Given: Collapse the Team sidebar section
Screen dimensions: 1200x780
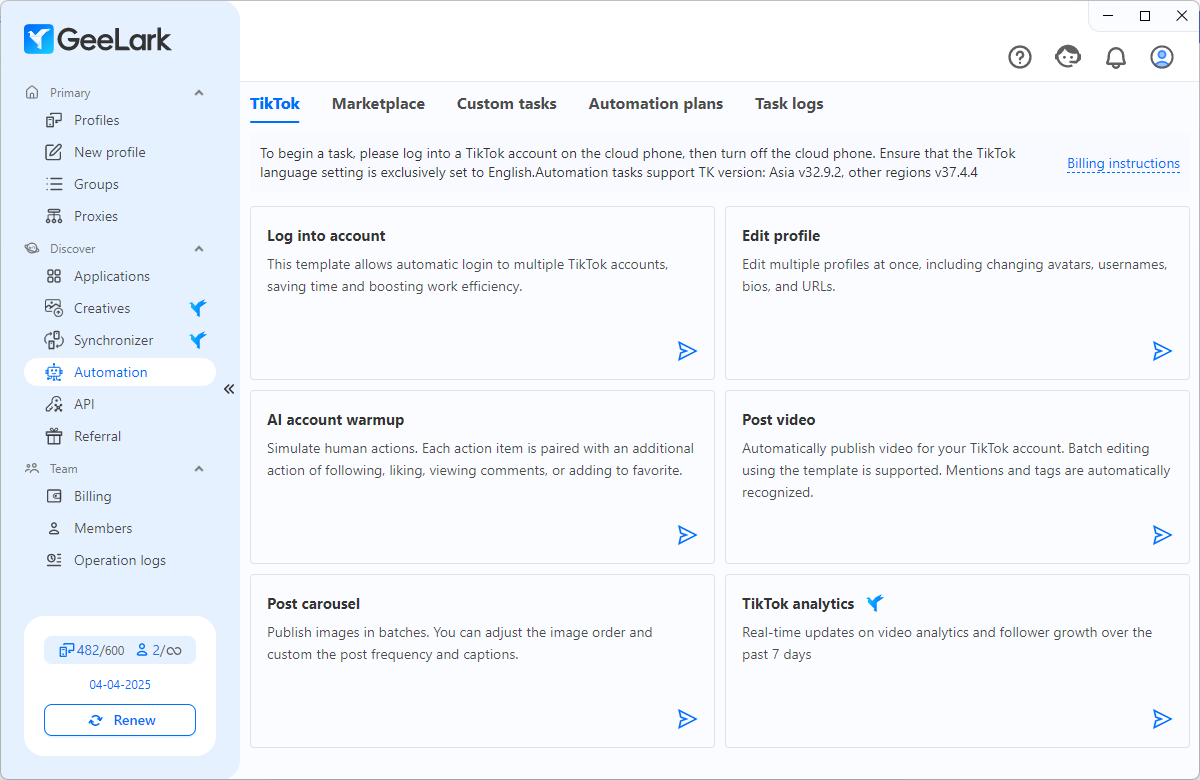Looking at the screenshot, I should coord(198,469).
